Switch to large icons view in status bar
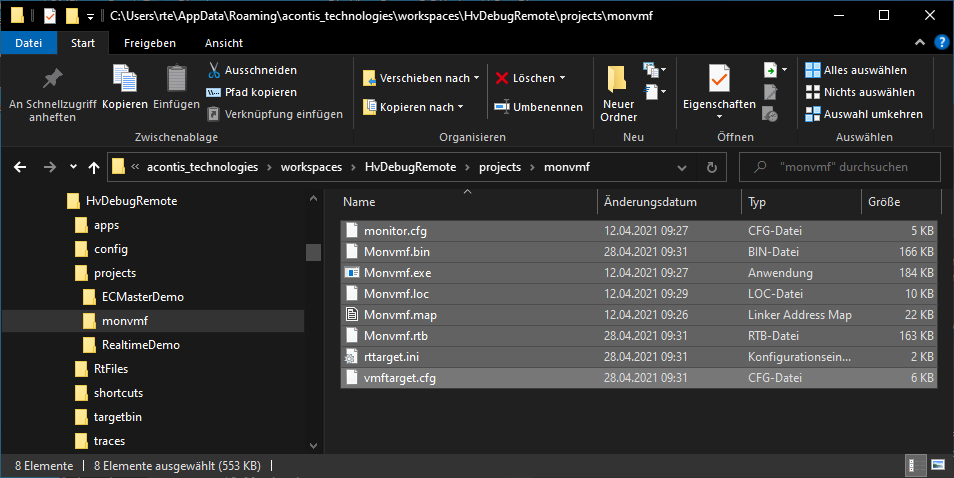Image resolution: width=954 pixels, height=478 pixels. (x=938, y=466)
